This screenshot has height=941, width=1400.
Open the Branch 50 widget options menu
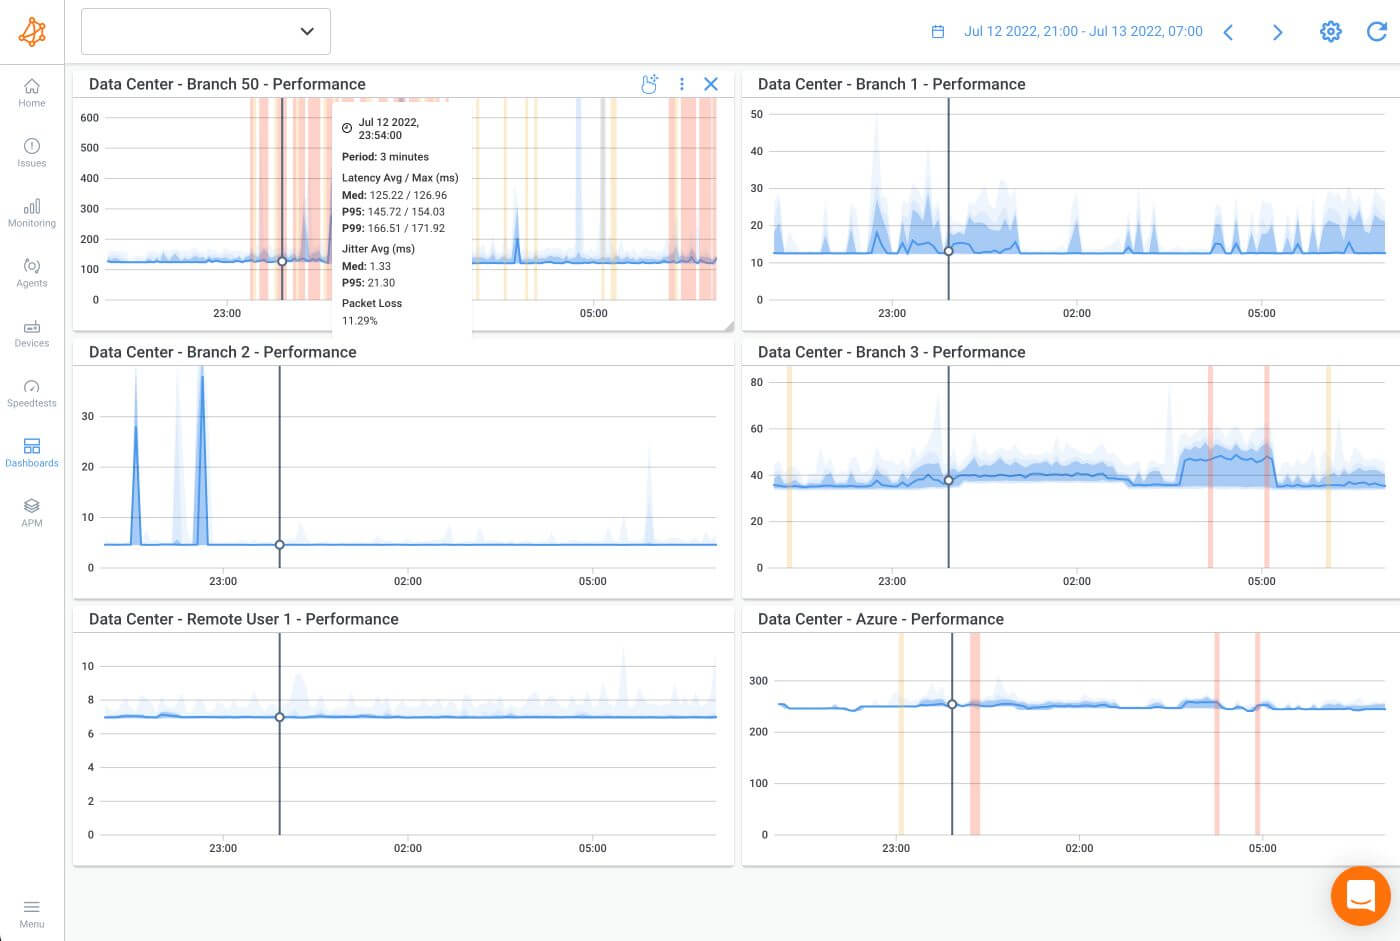pyautogui.click(x=682, y=84)
